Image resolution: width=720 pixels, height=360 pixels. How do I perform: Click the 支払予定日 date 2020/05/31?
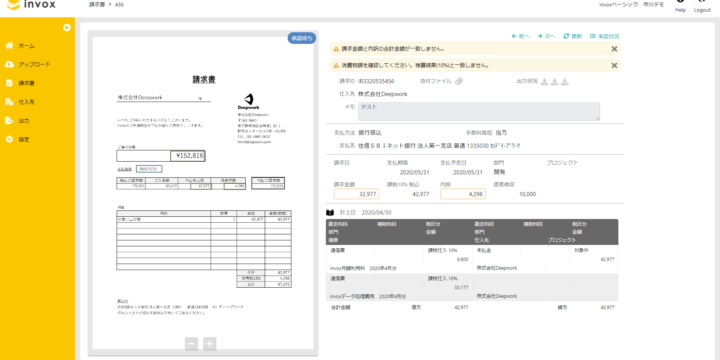click(467, 173)
